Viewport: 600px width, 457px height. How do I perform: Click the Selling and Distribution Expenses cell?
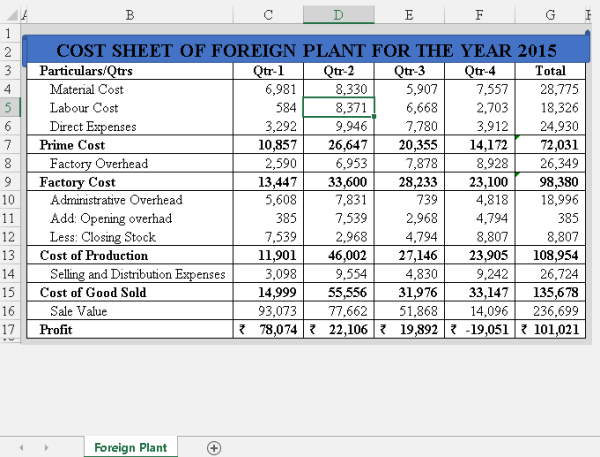pos(130,274)
